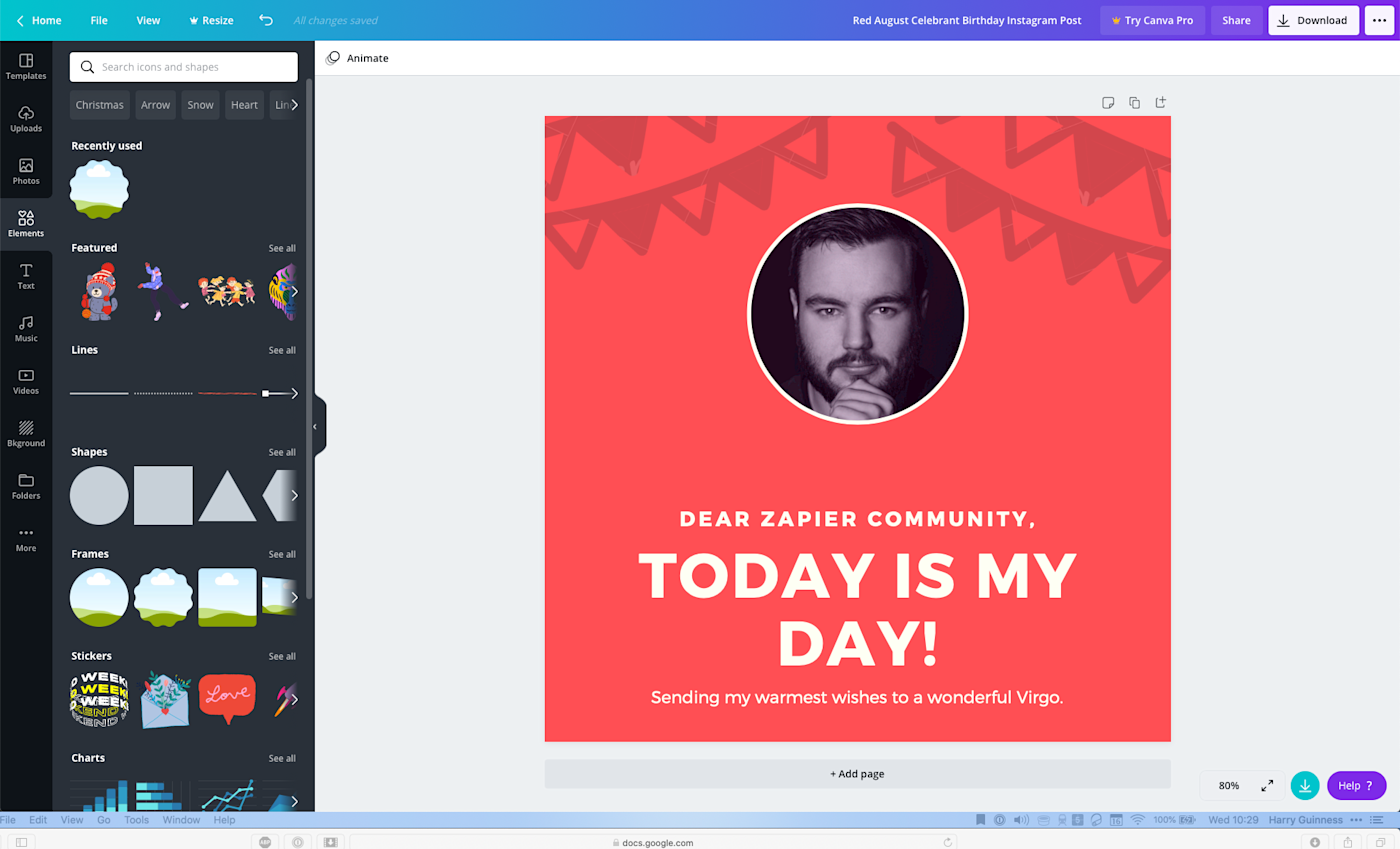1400x849 pixels.
Task: Select the Snow search chip
Action: [x=200, y=105]
